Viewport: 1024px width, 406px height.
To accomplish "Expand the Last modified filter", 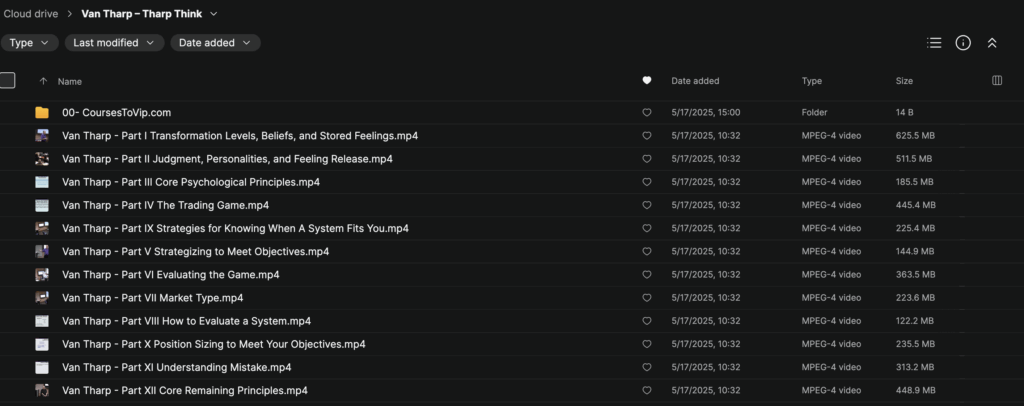I will (114, 43).
